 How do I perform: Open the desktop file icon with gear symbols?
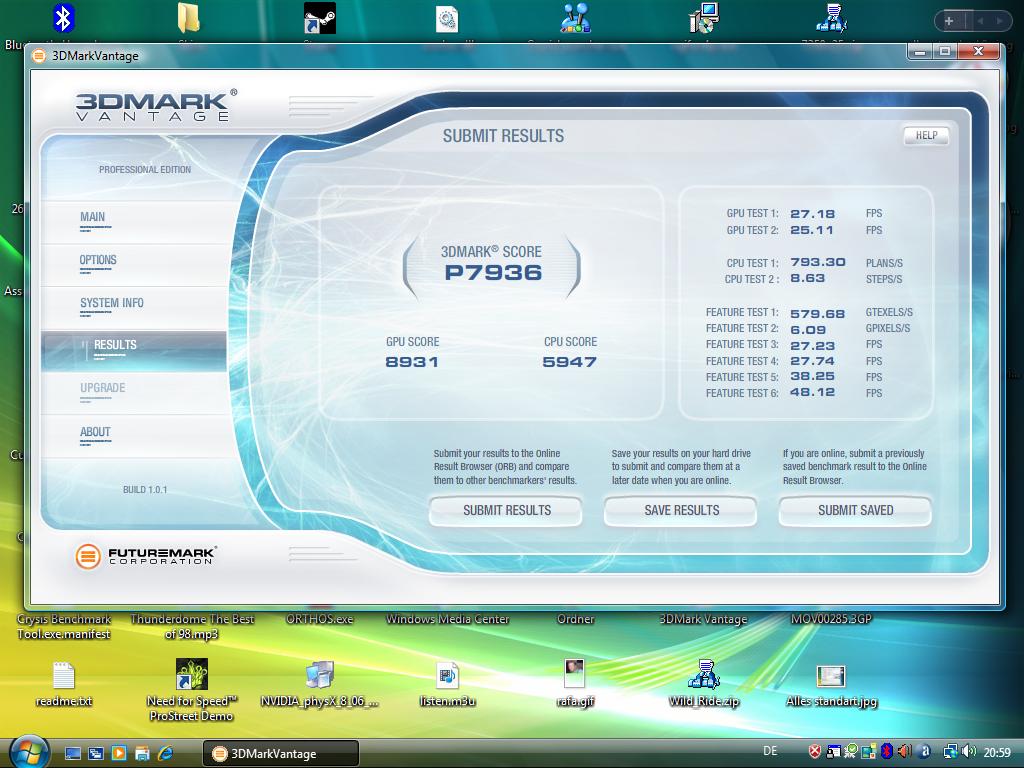pos(447,19)
